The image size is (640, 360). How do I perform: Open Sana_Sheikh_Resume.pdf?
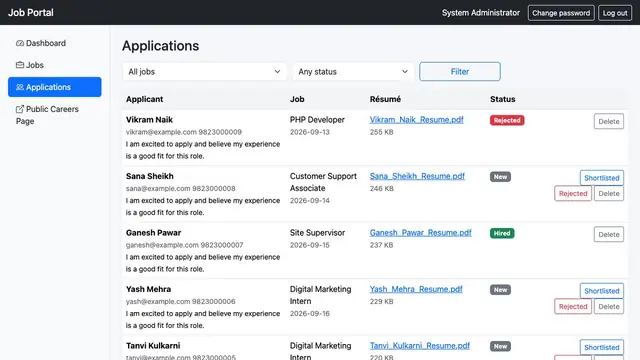coord(417,176)
